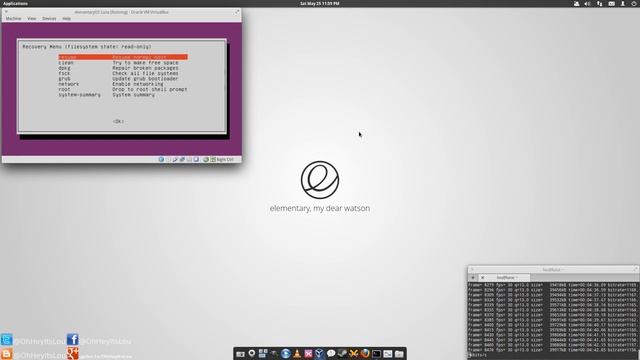Launch Steam from dock
The width and height of the screenshot is (640, 360).
pyautogui.click(x=342, y=353)
